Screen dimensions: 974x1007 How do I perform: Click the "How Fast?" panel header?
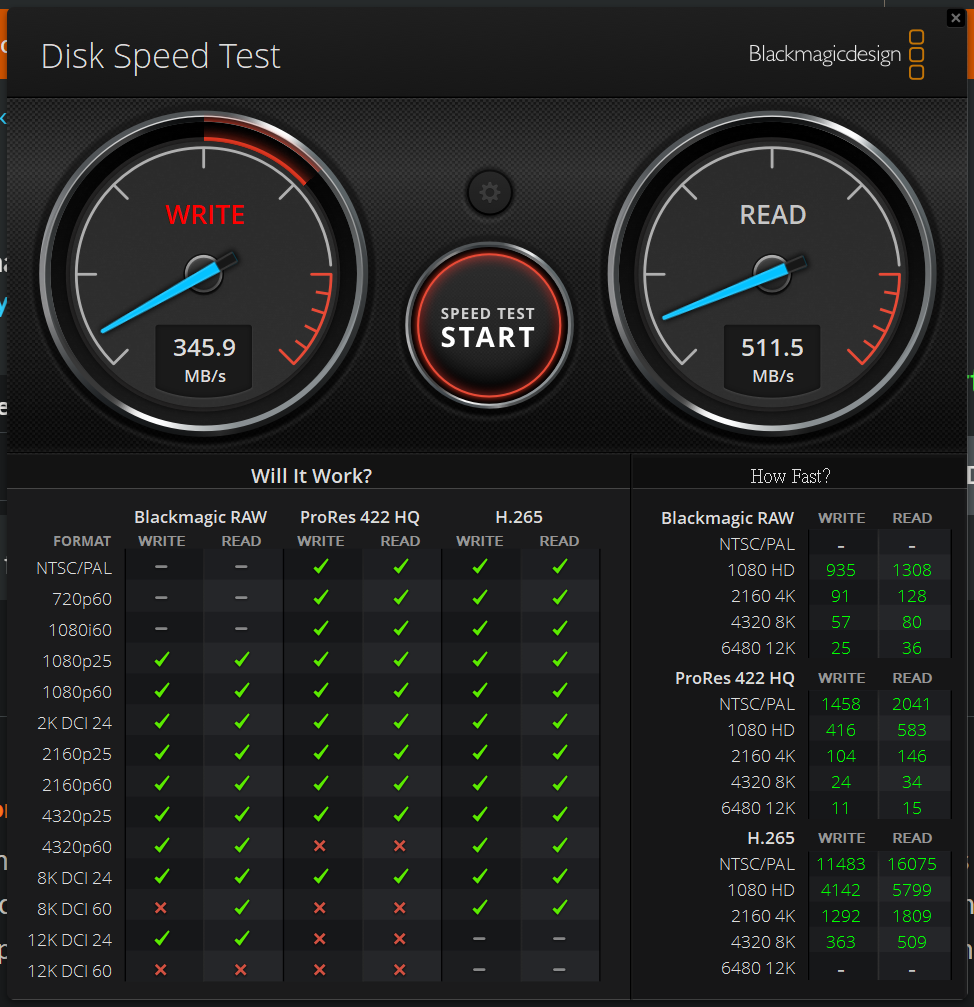[790, 476]
